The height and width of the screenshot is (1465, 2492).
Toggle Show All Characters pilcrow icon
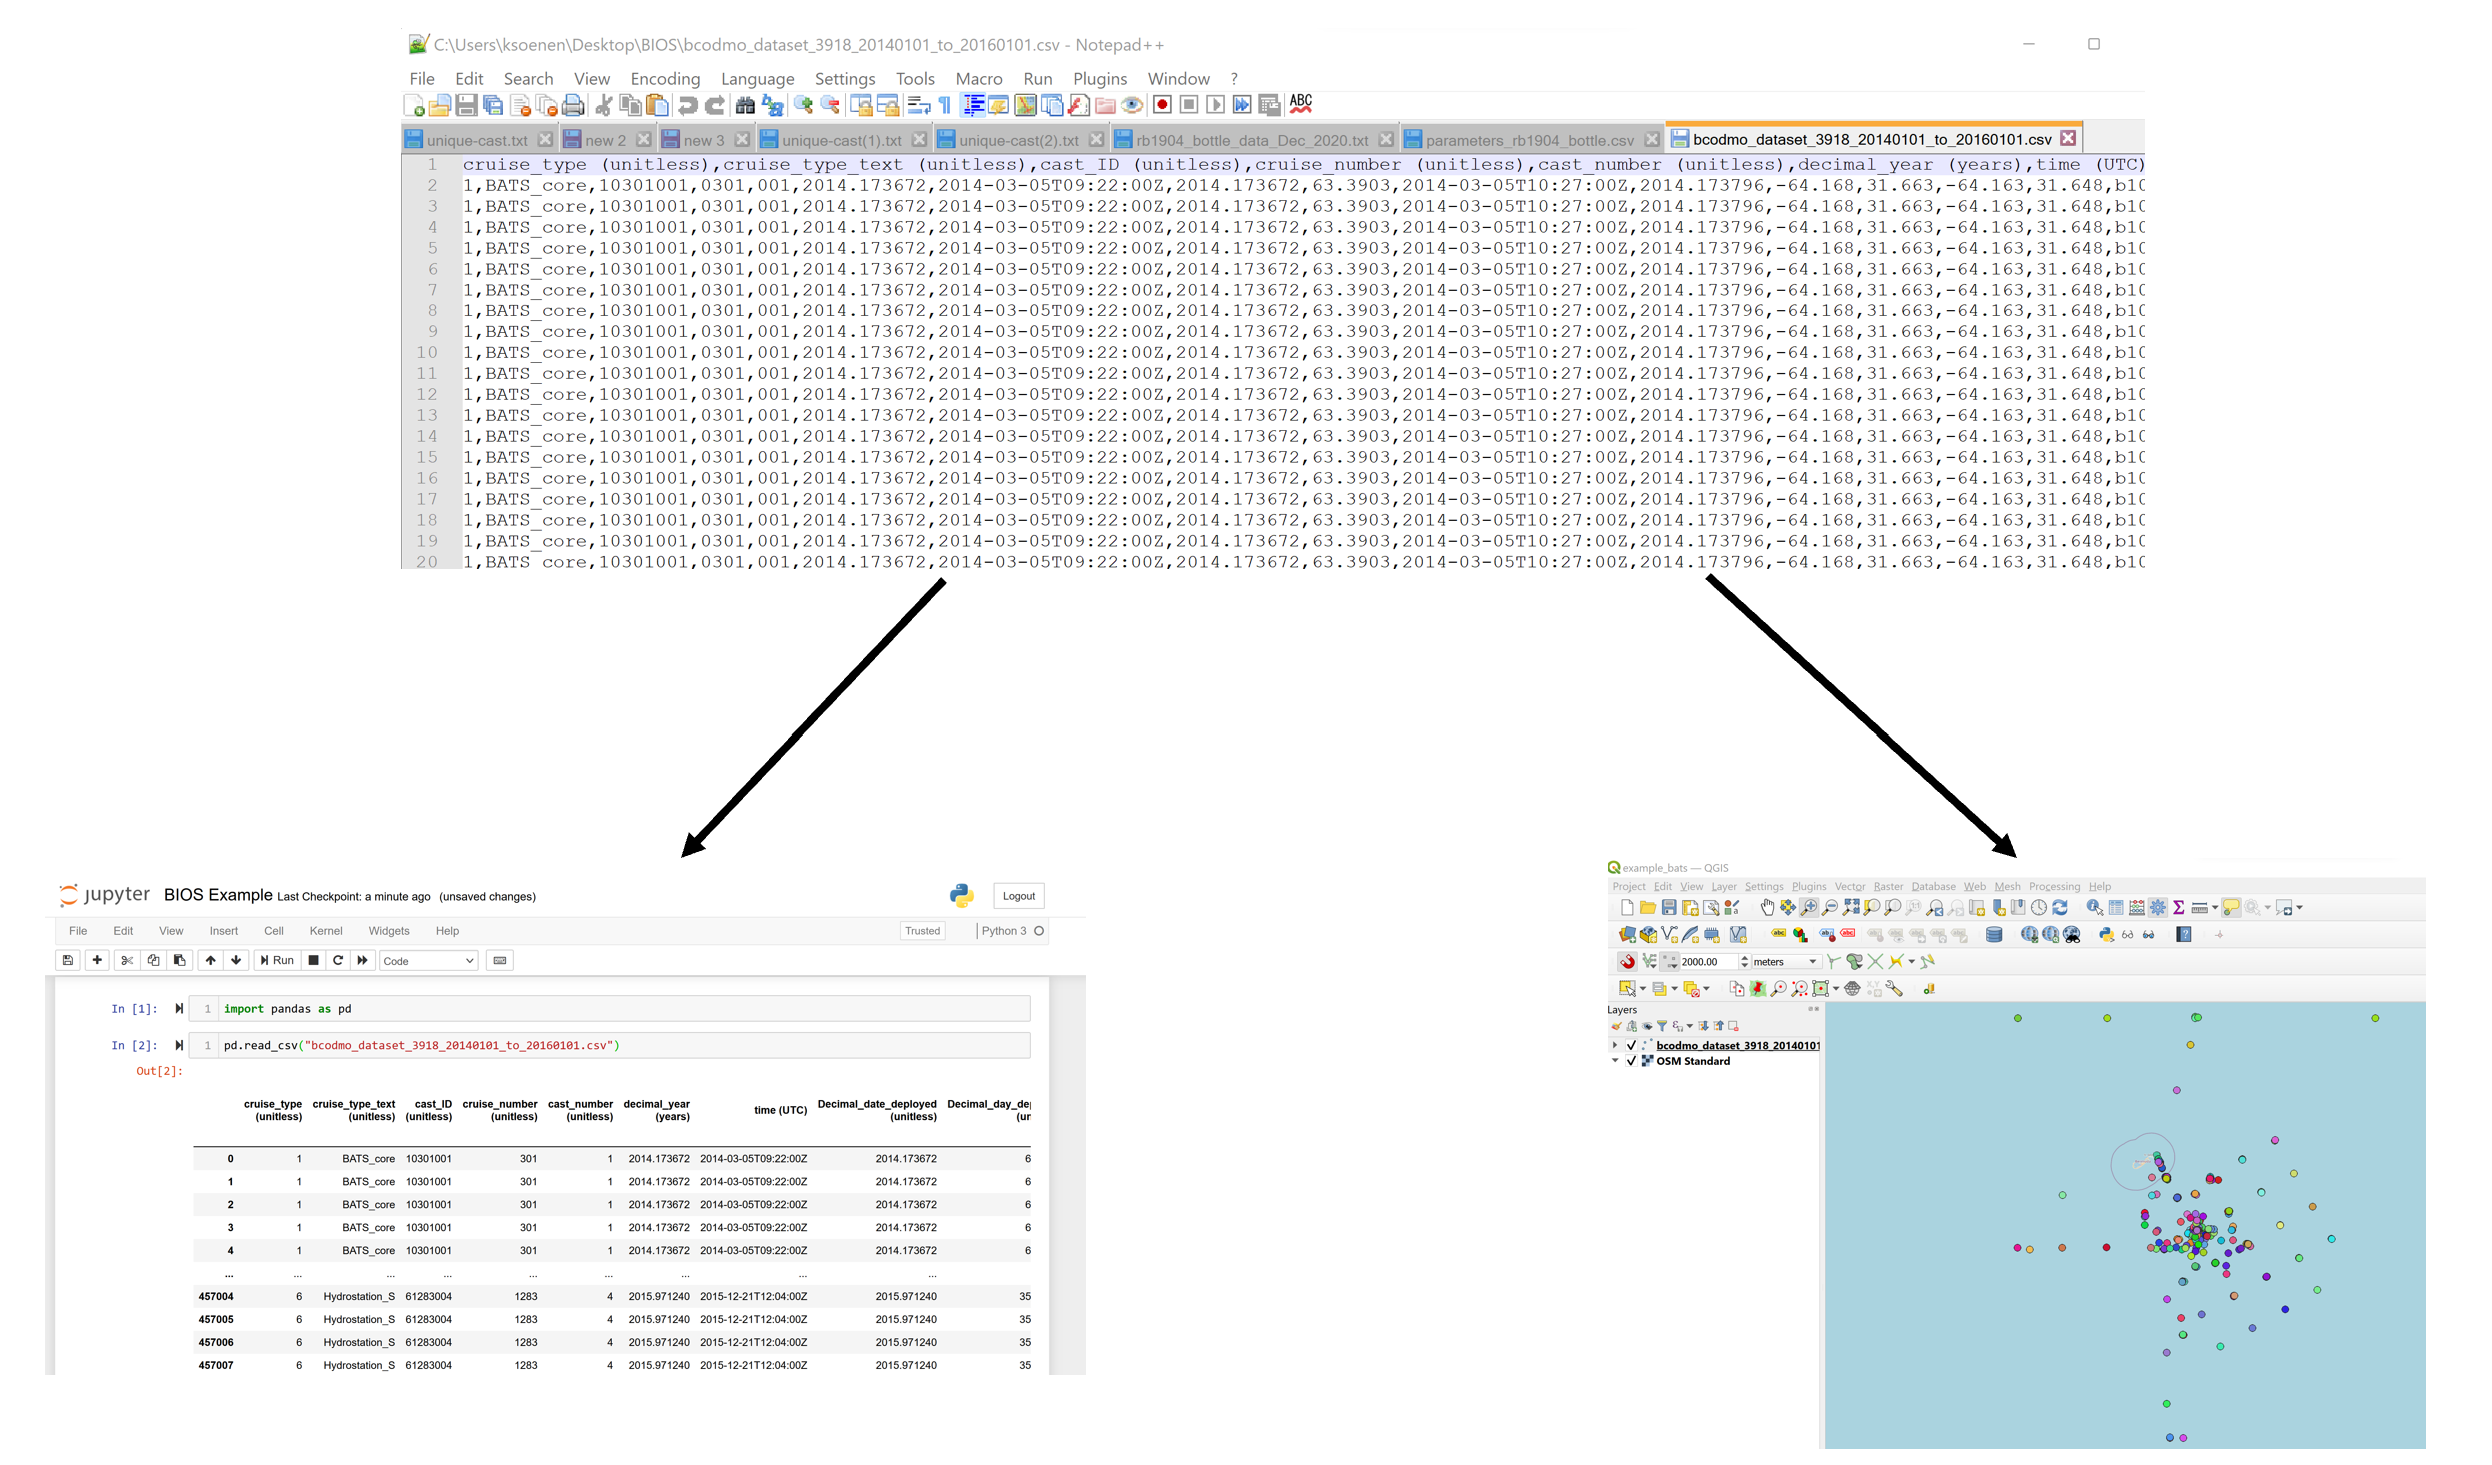[944, 105]
